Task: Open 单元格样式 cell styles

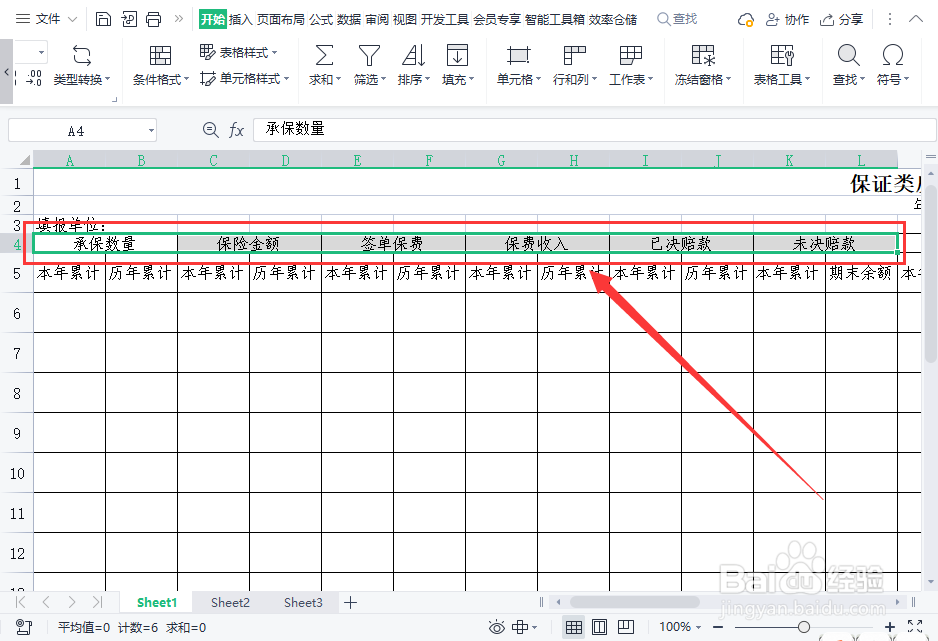Action: coord(245,78)
